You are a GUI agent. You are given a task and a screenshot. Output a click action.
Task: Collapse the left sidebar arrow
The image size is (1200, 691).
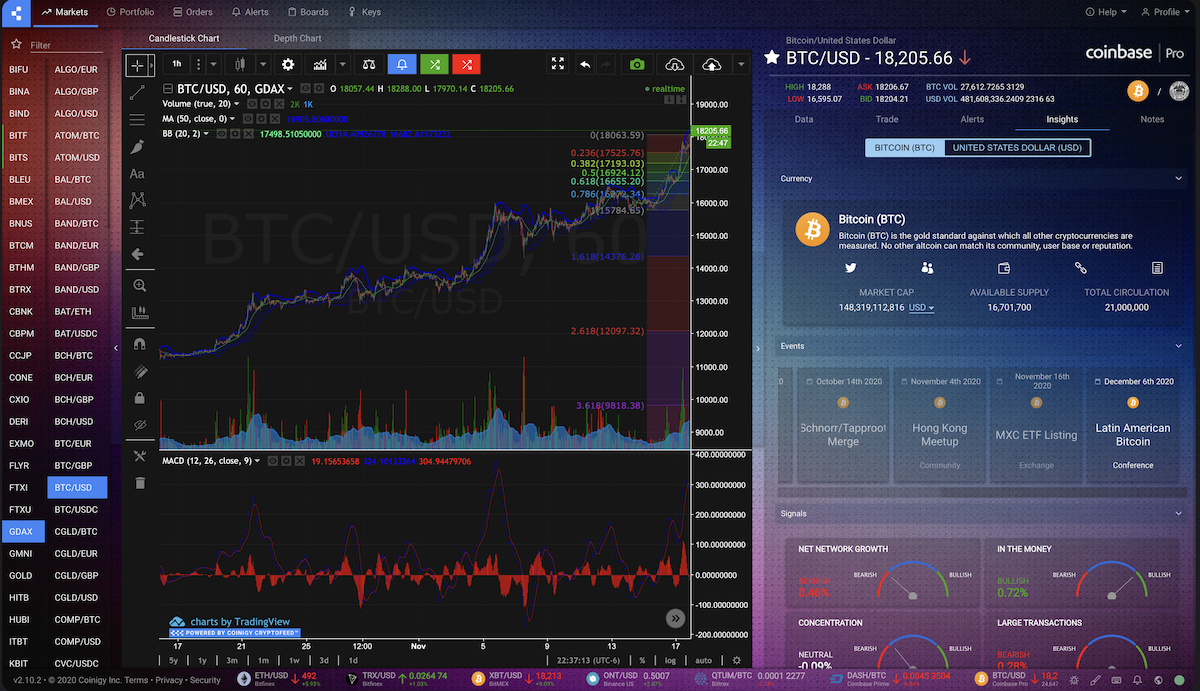[x=115, y=347]
